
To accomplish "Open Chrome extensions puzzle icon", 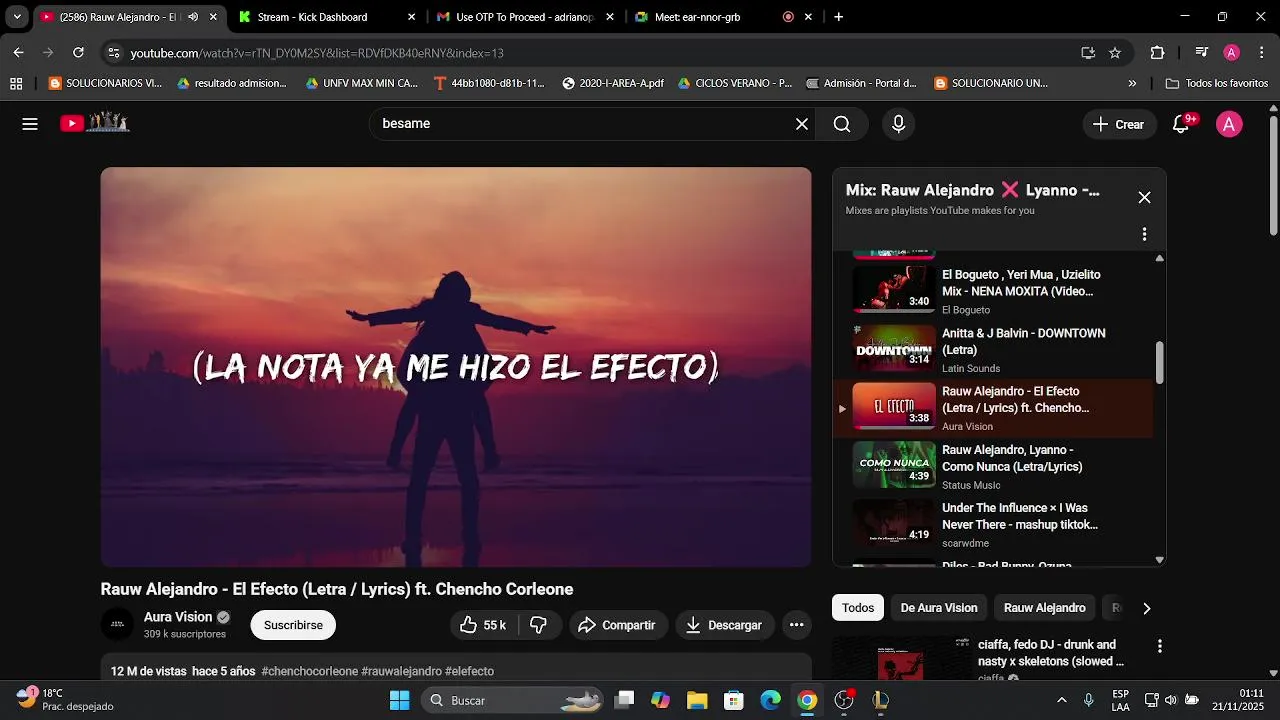I will click(1157, 53).
